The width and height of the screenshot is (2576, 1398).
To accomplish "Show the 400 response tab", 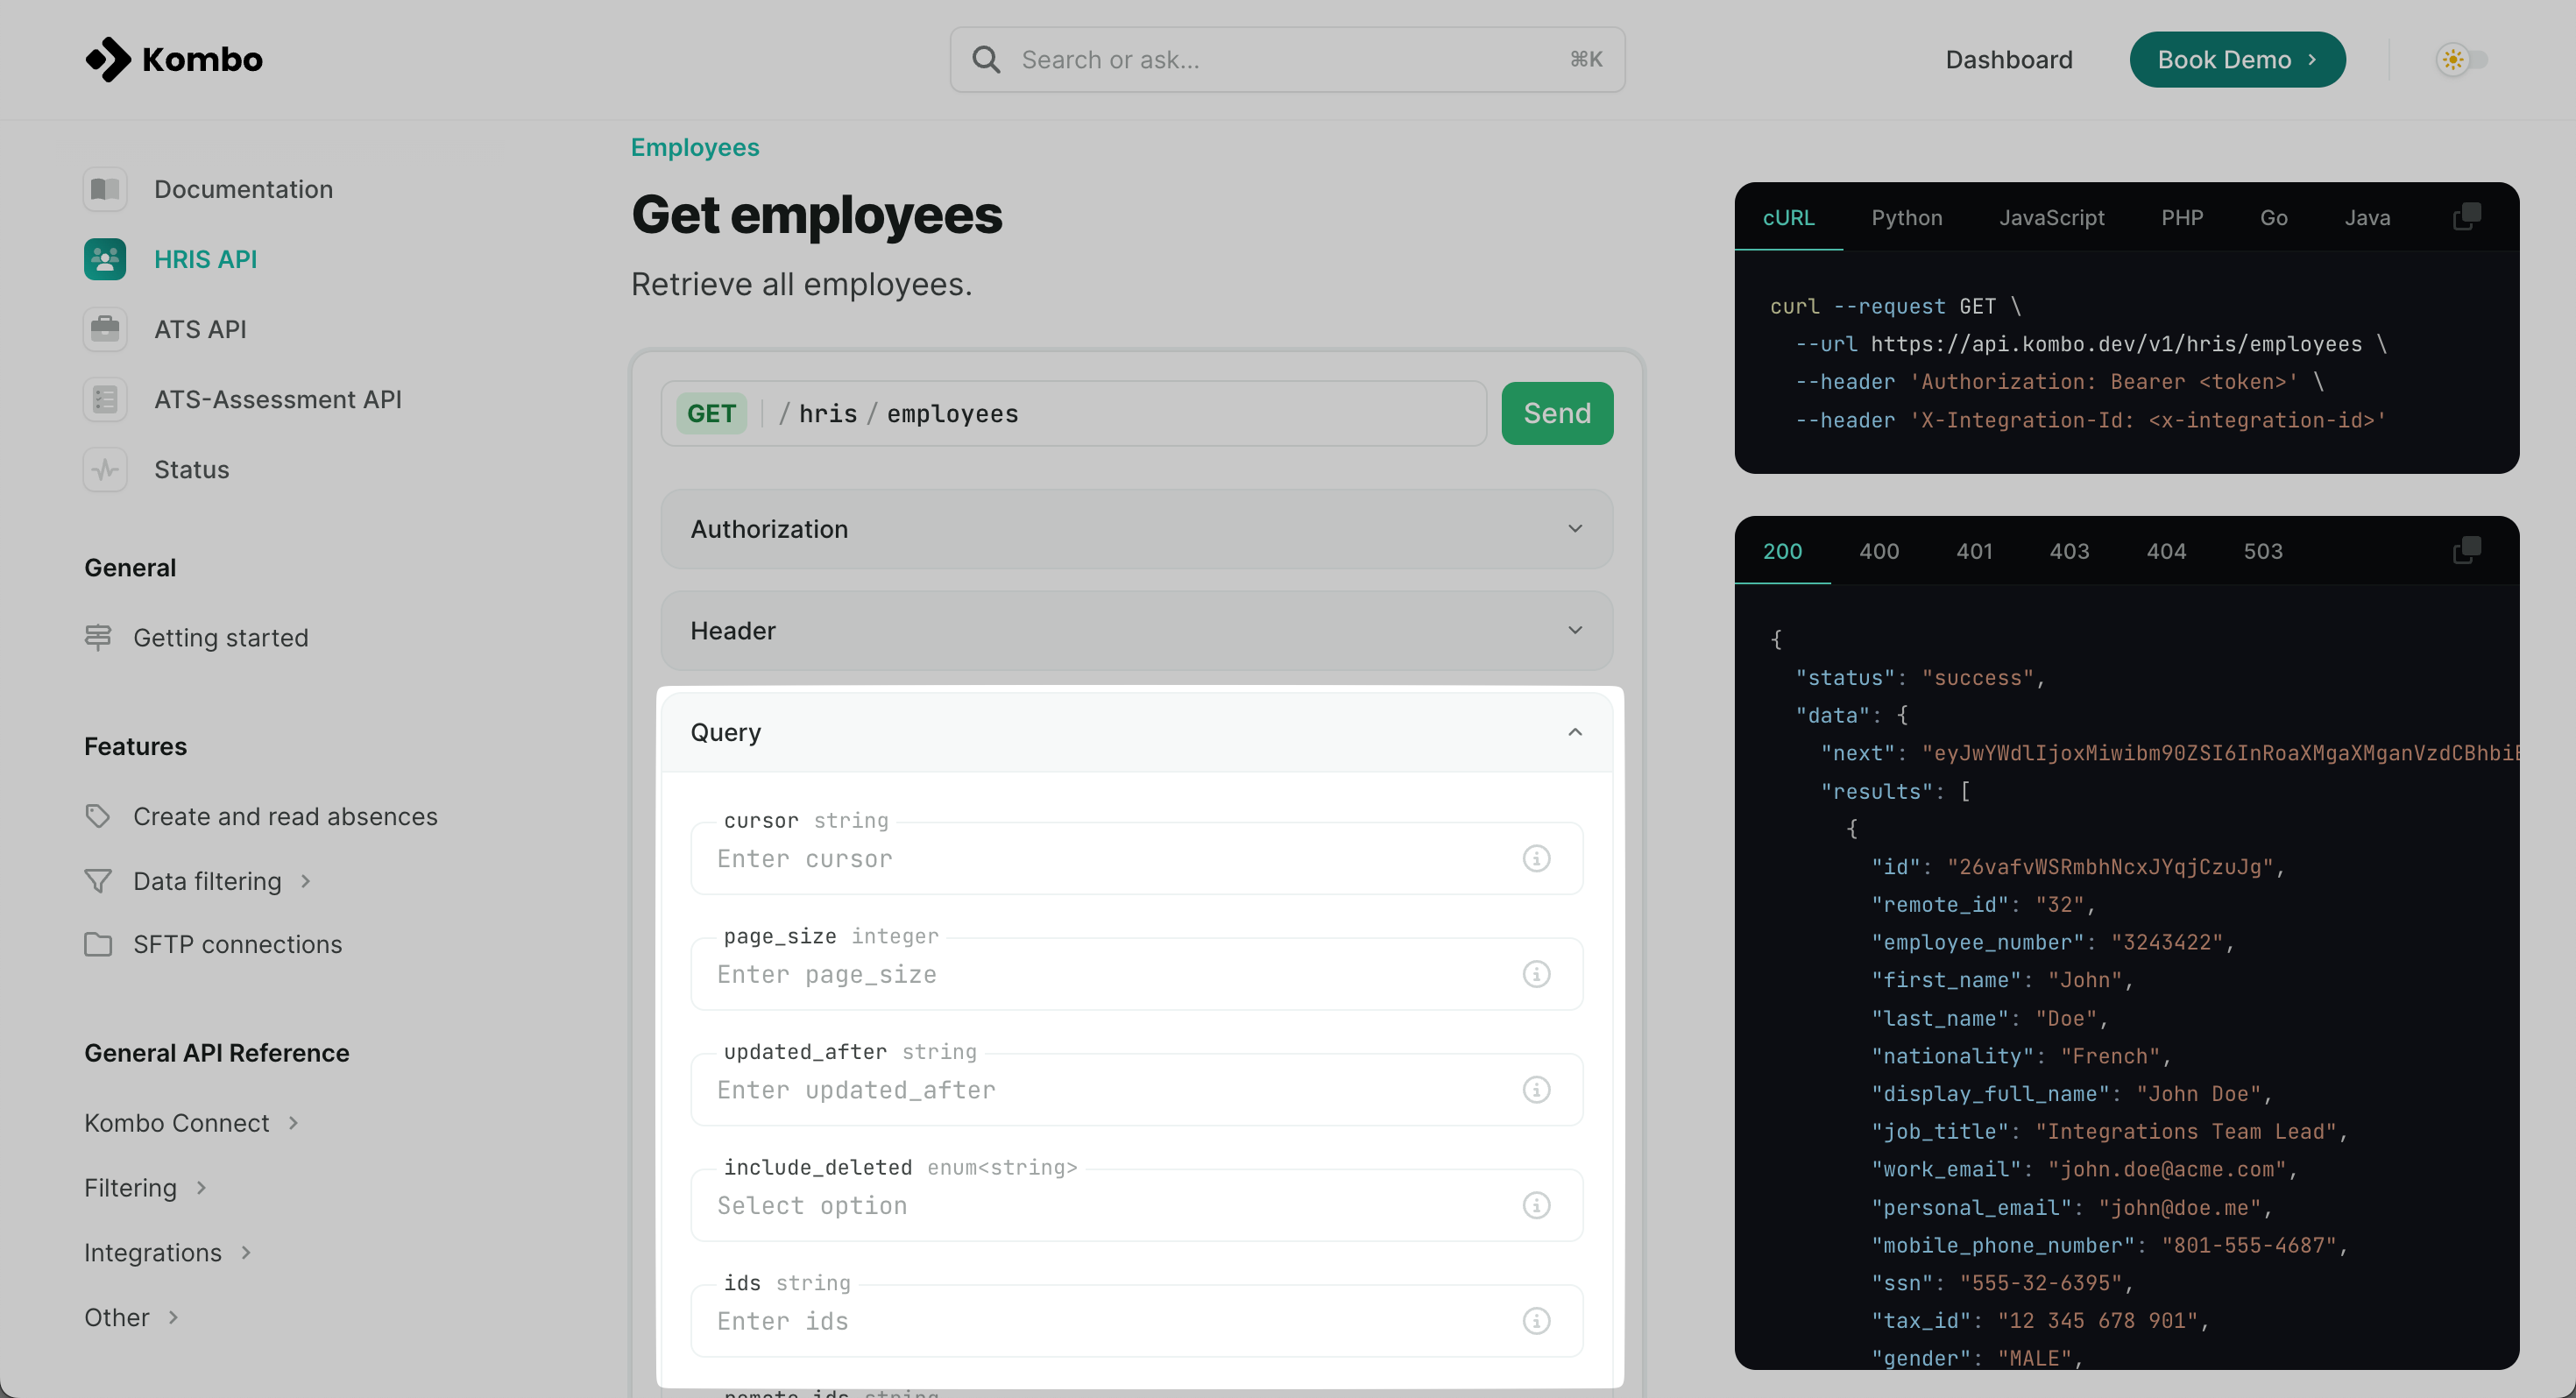I will point(1879,551).
